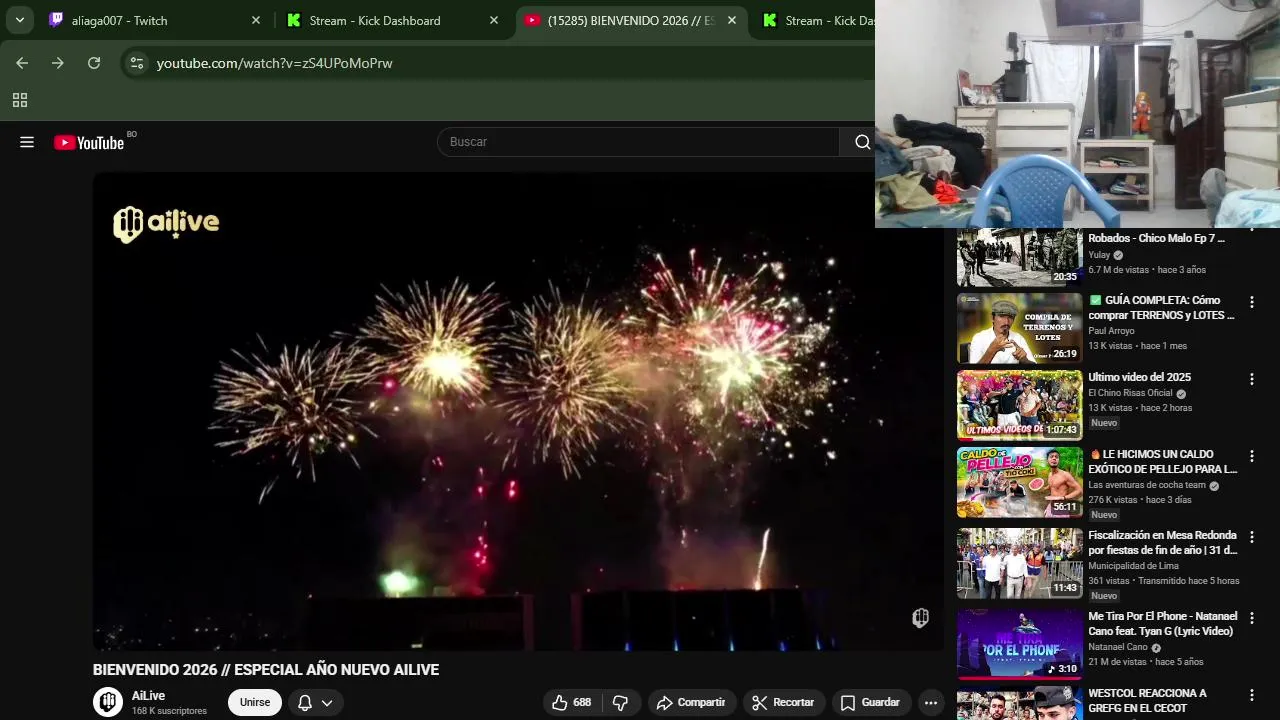
Task: Like the video with 688 likes
Action: coord(571,702)
